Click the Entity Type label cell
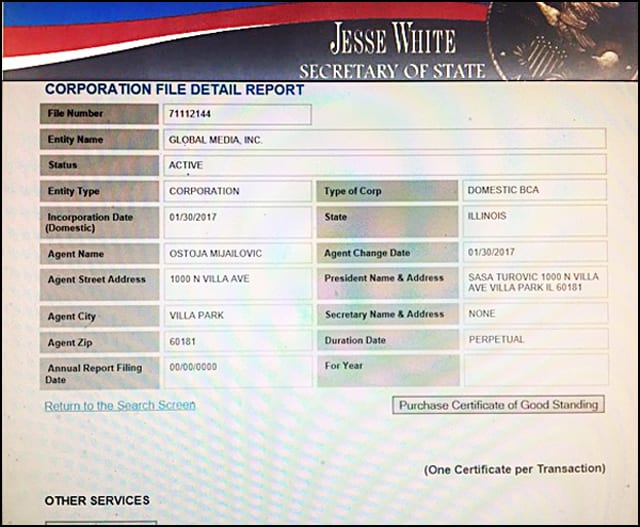This screenshot has width=640, height=527. click(x=99, y=191)
